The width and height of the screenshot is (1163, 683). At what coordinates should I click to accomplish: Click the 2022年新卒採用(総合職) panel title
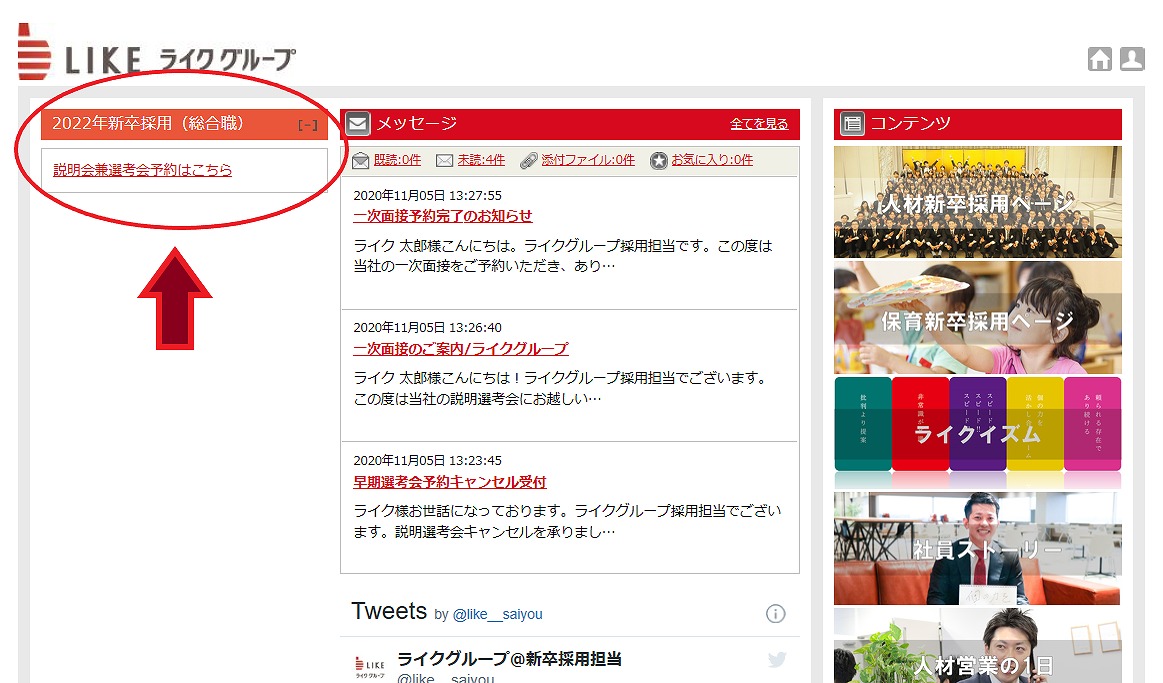click(x=148, y=123)
